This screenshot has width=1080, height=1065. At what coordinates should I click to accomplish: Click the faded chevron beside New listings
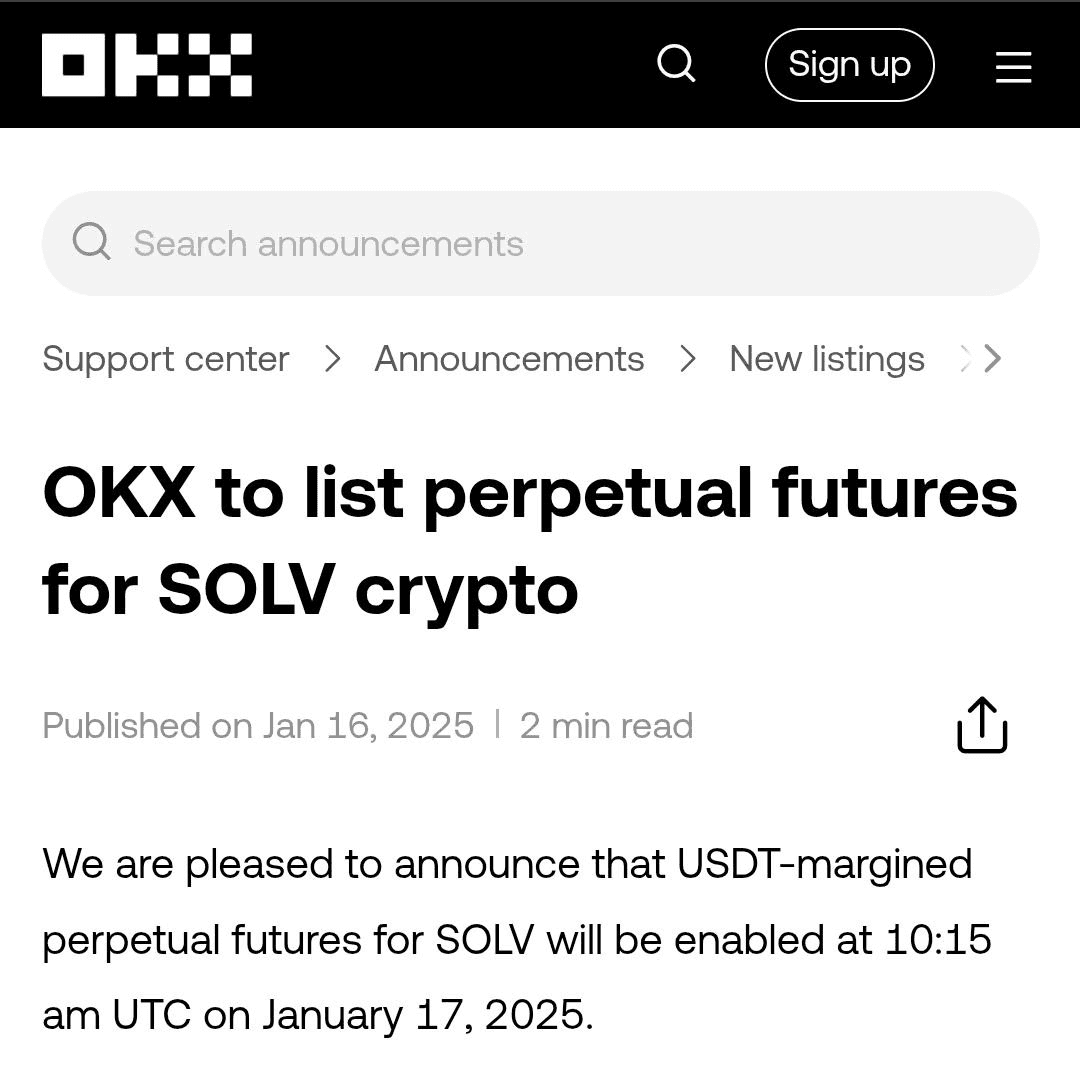(965, 358)
